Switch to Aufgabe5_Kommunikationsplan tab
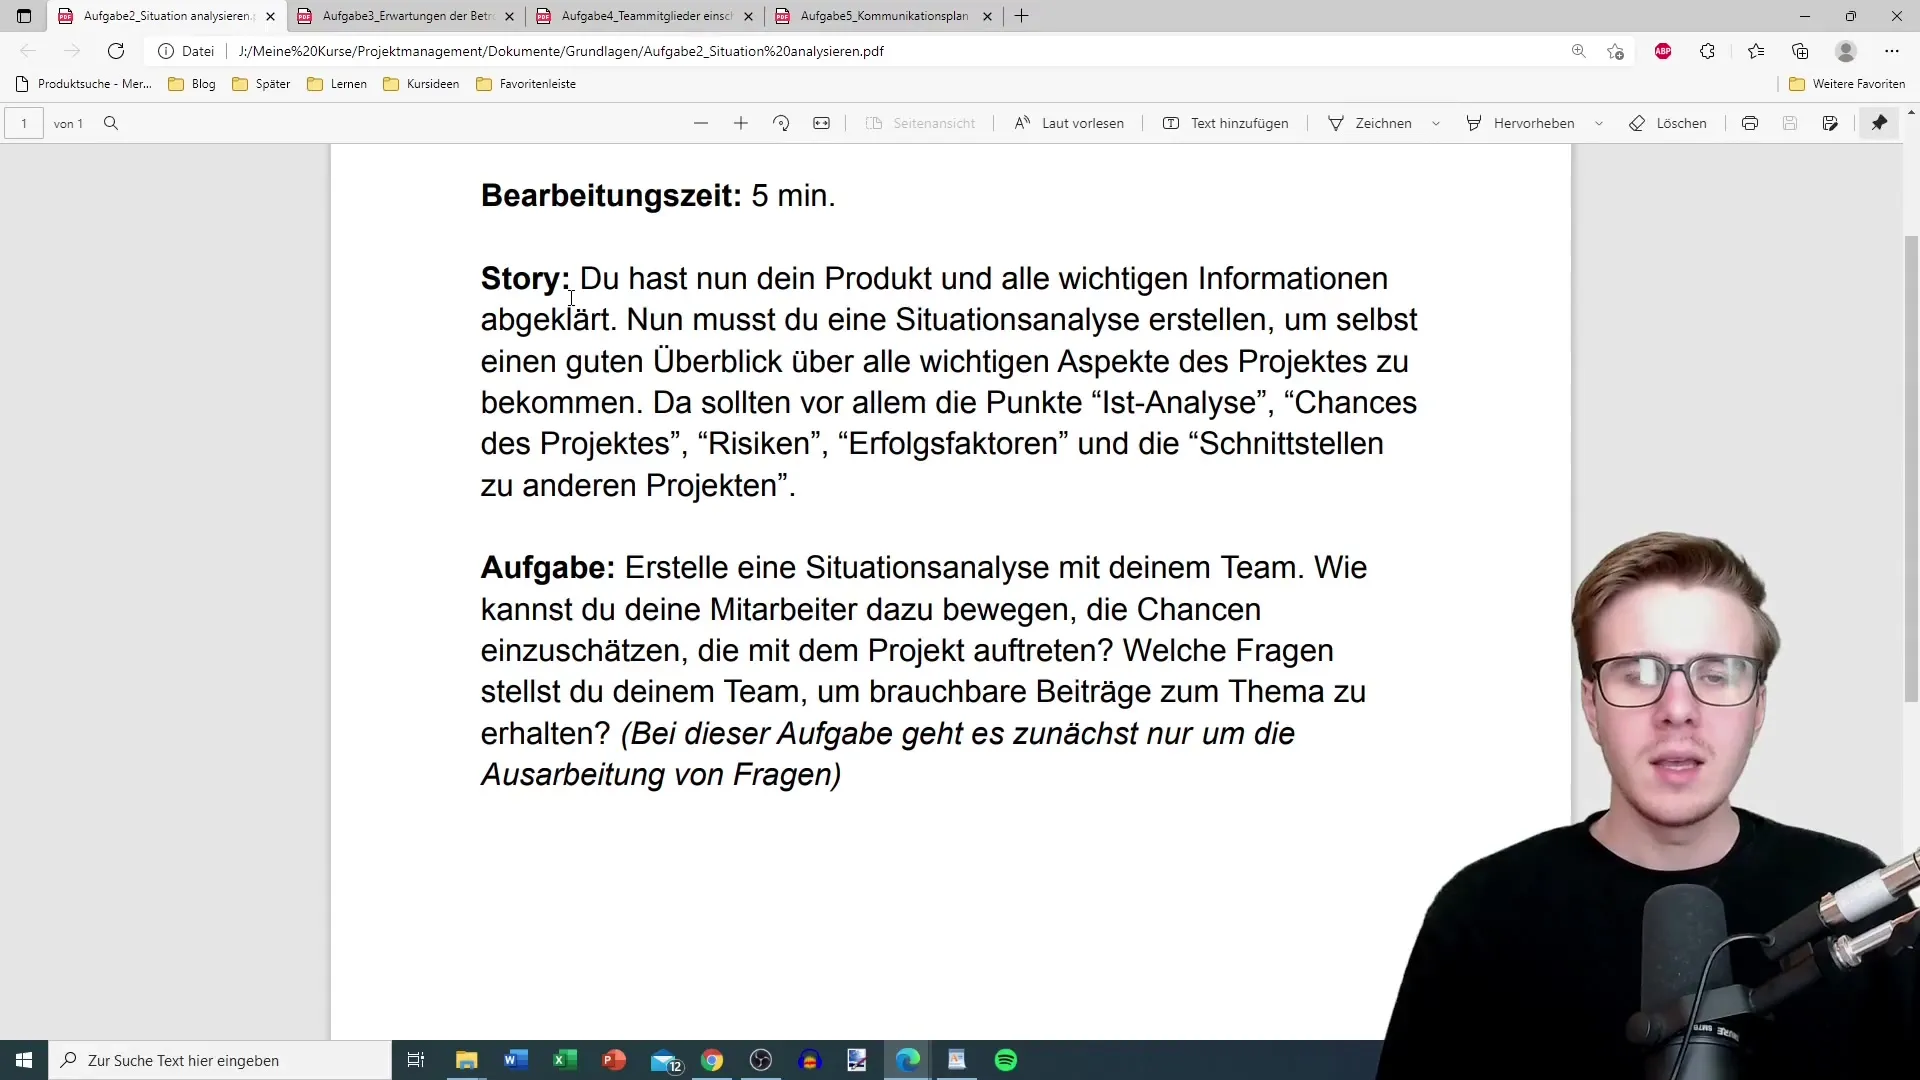Image resolution: width=1920 pixels, height=1080 pixels. (876, 16)
